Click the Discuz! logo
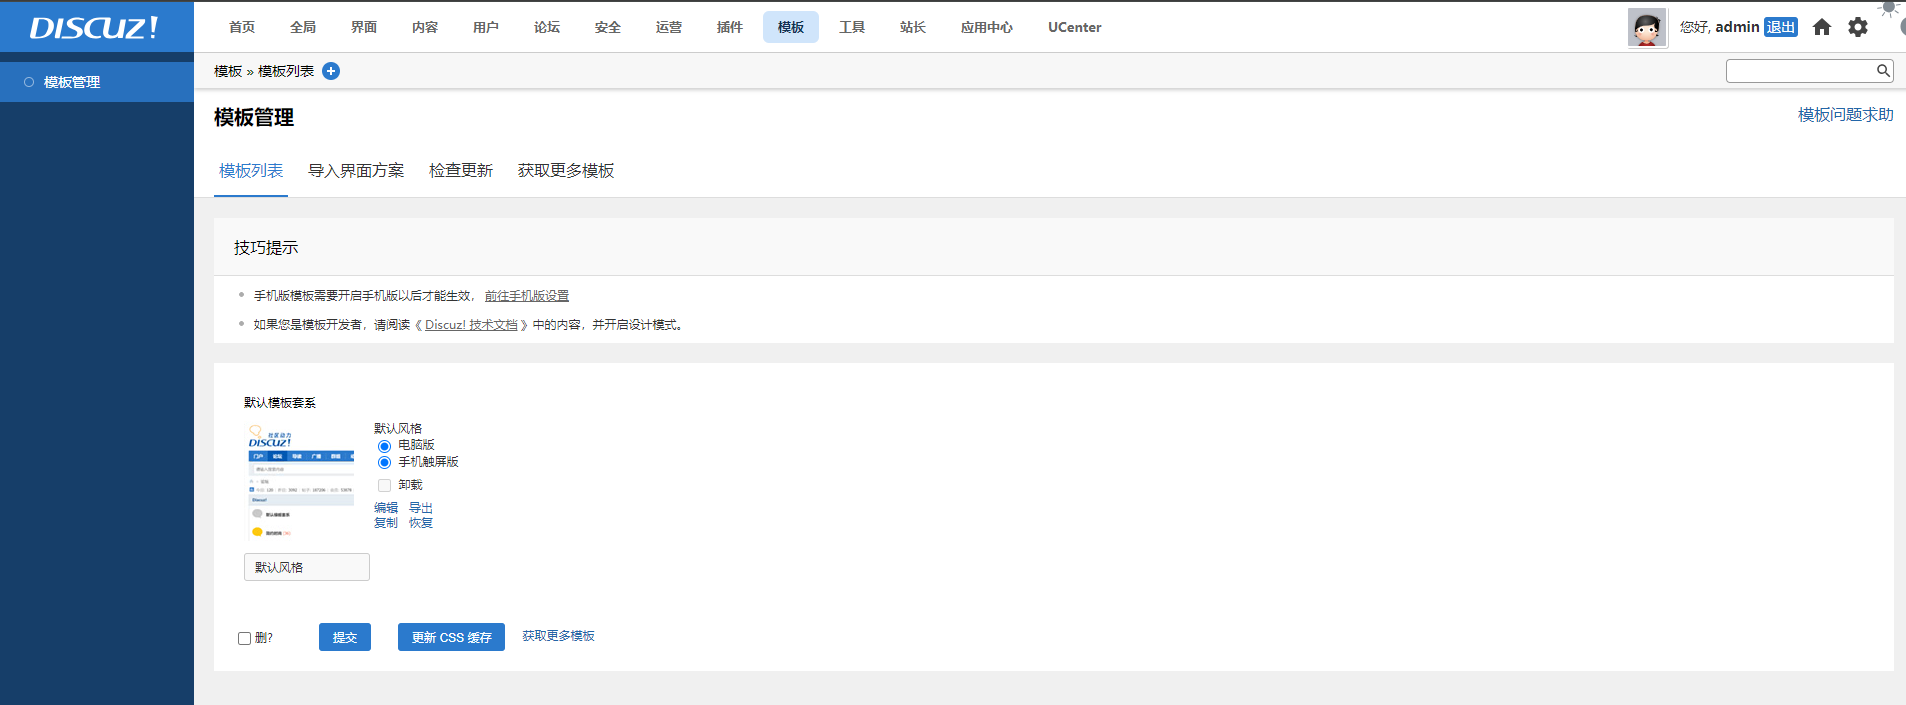Viewport: 1906px width, 705px height. (x=94, y=27)
